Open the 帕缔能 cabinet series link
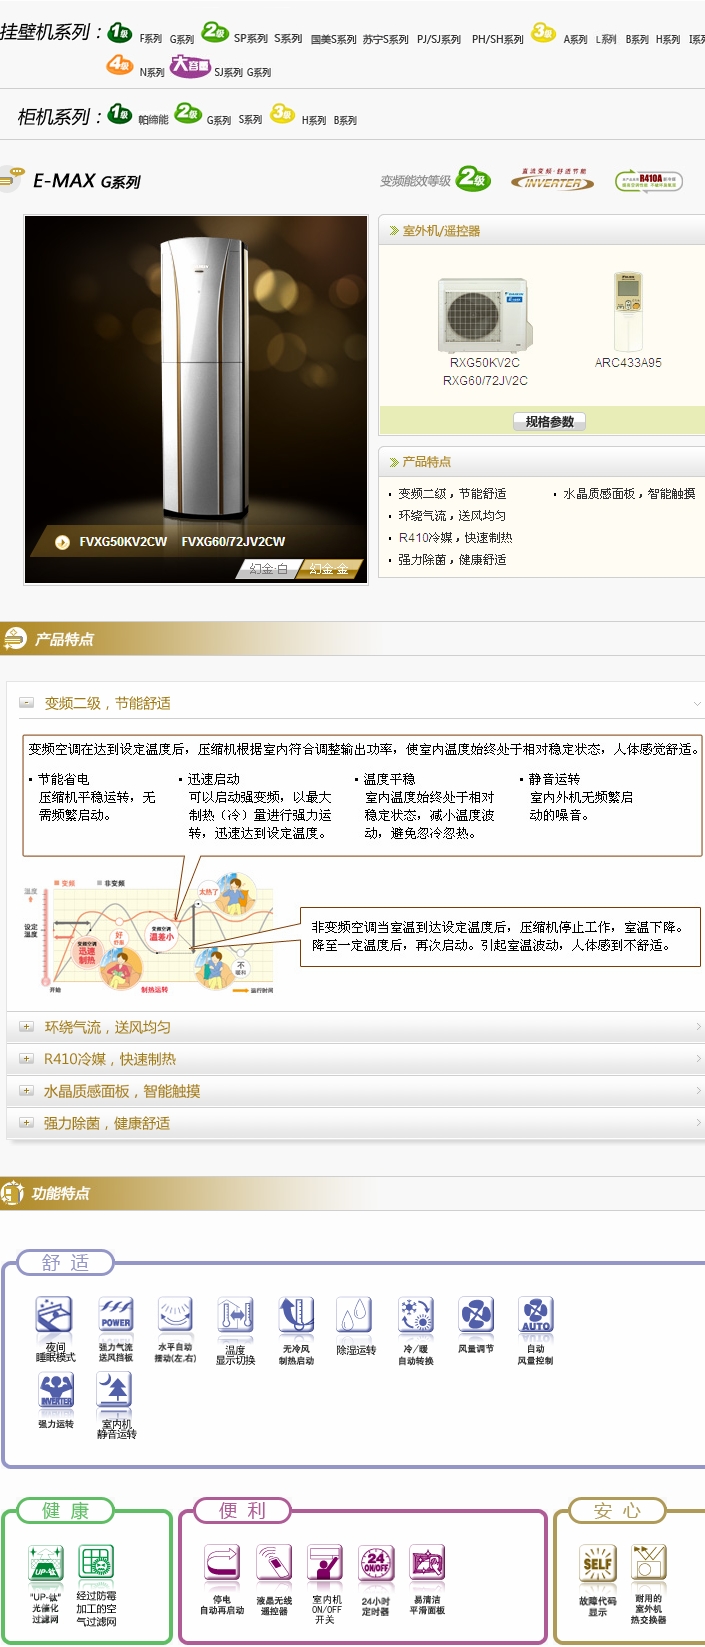 (153, 120)
